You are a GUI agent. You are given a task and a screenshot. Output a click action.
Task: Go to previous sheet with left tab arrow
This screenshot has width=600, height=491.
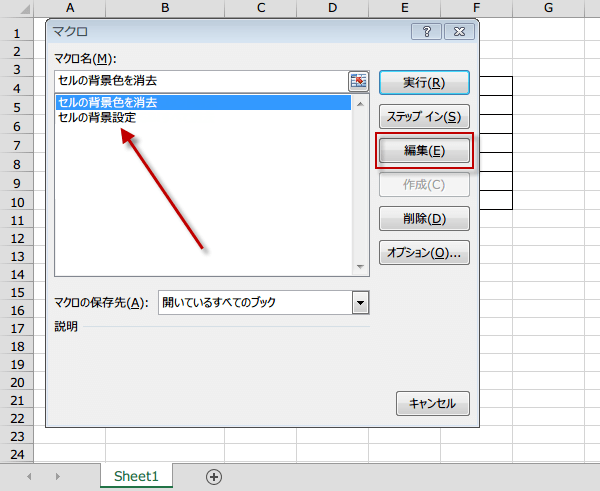click(29, 476)
